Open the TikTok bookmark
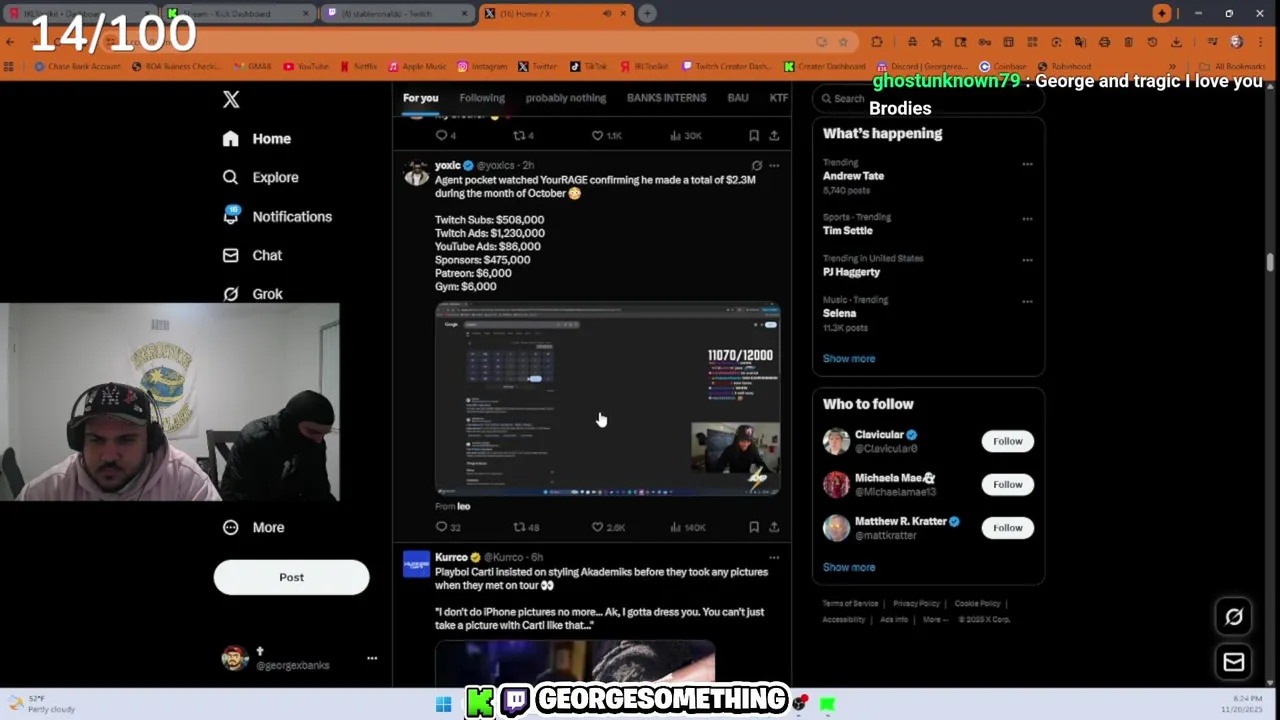 (x=589, y=67)
